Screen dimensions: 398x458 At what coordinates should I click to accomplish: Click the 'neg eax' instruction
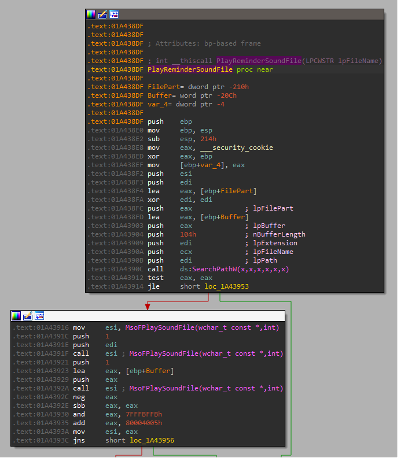[95, 397]
